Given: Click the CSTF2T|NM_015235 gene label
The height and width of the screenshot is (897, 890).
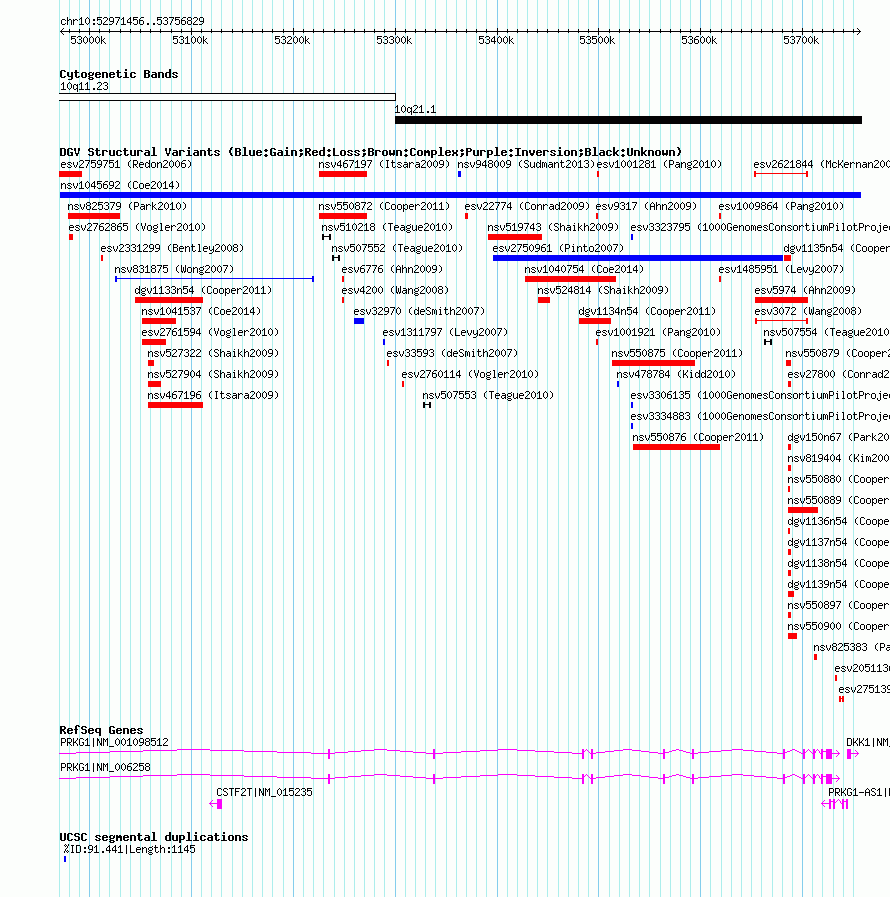Looking at the screenshot, I should point(264,792).
